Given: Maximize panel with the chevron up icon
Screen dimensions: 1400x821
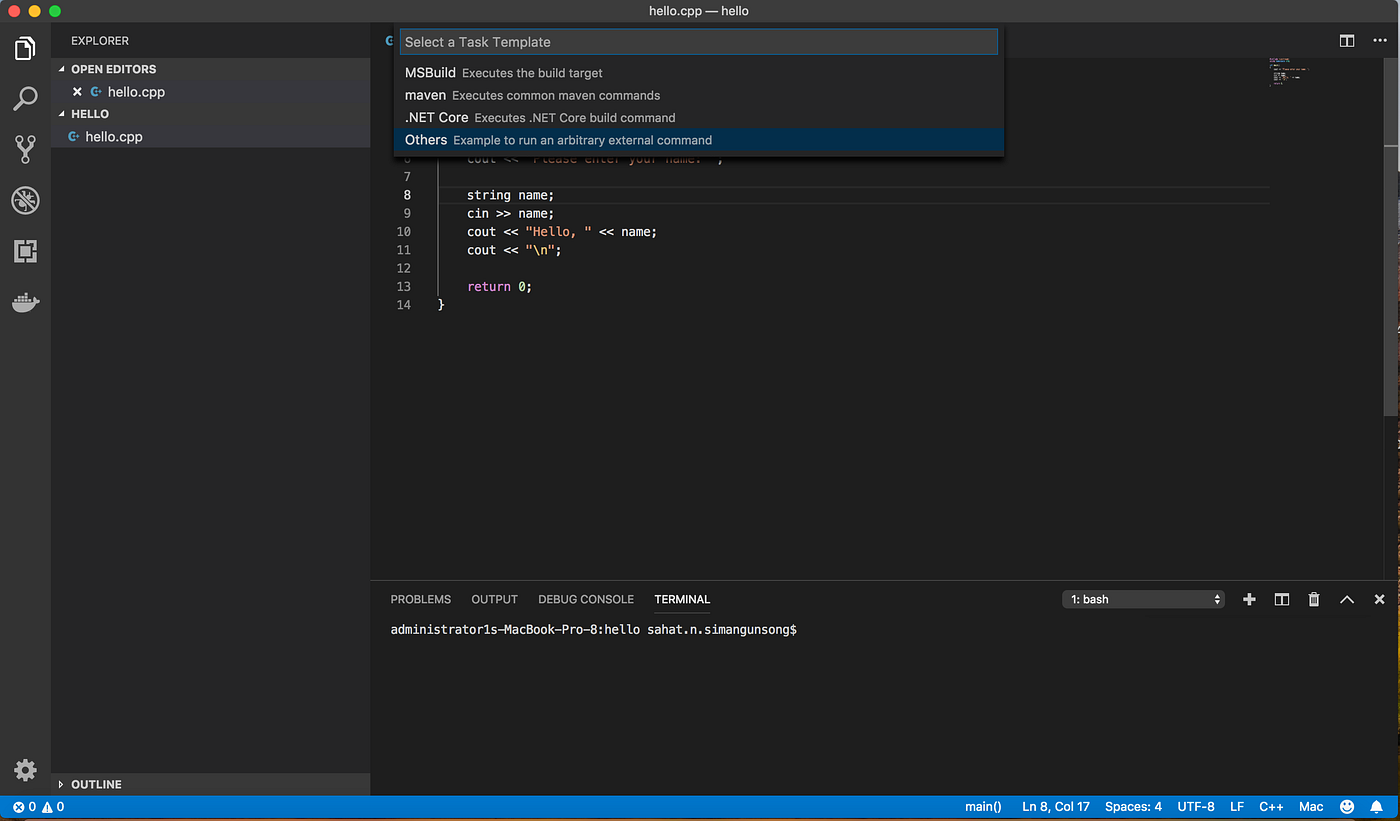Looking at the screenshot, I should [1347, 599].
